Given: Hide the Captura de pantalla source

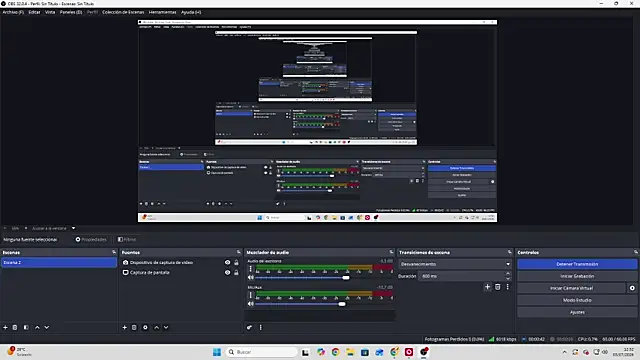Looking at the screenshot, I should (227, 272).
